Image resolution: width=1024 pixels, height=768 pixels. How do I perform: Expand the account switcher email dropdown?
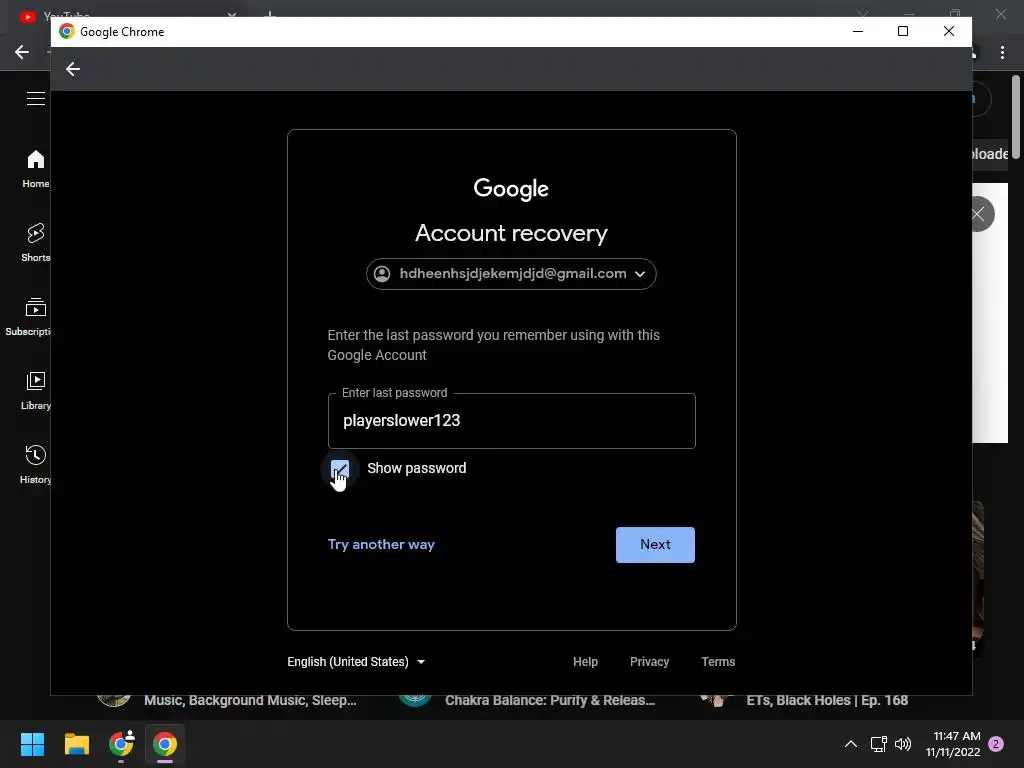[511, 274]
